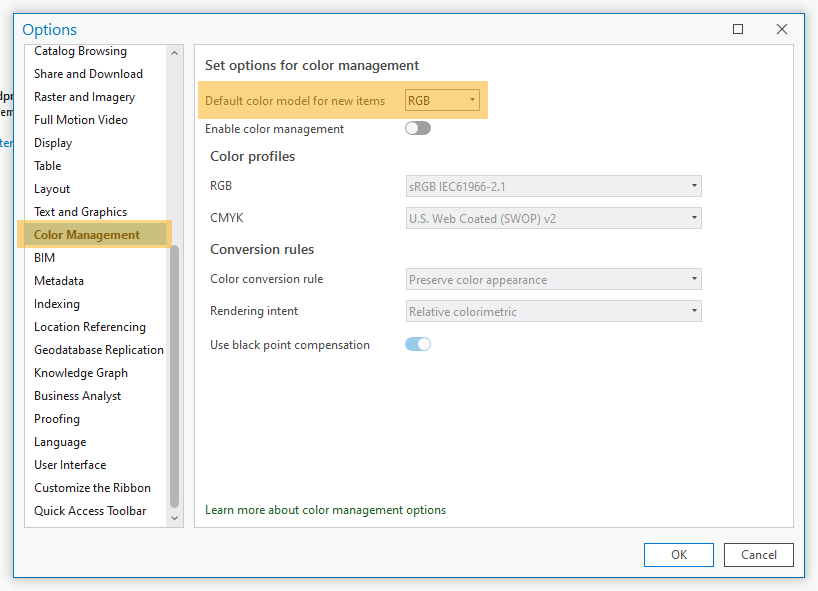Viewport: 818px width, 591px height.
Task: Select Metadata options
Action: pyautogui.click(x=58, y=280)
